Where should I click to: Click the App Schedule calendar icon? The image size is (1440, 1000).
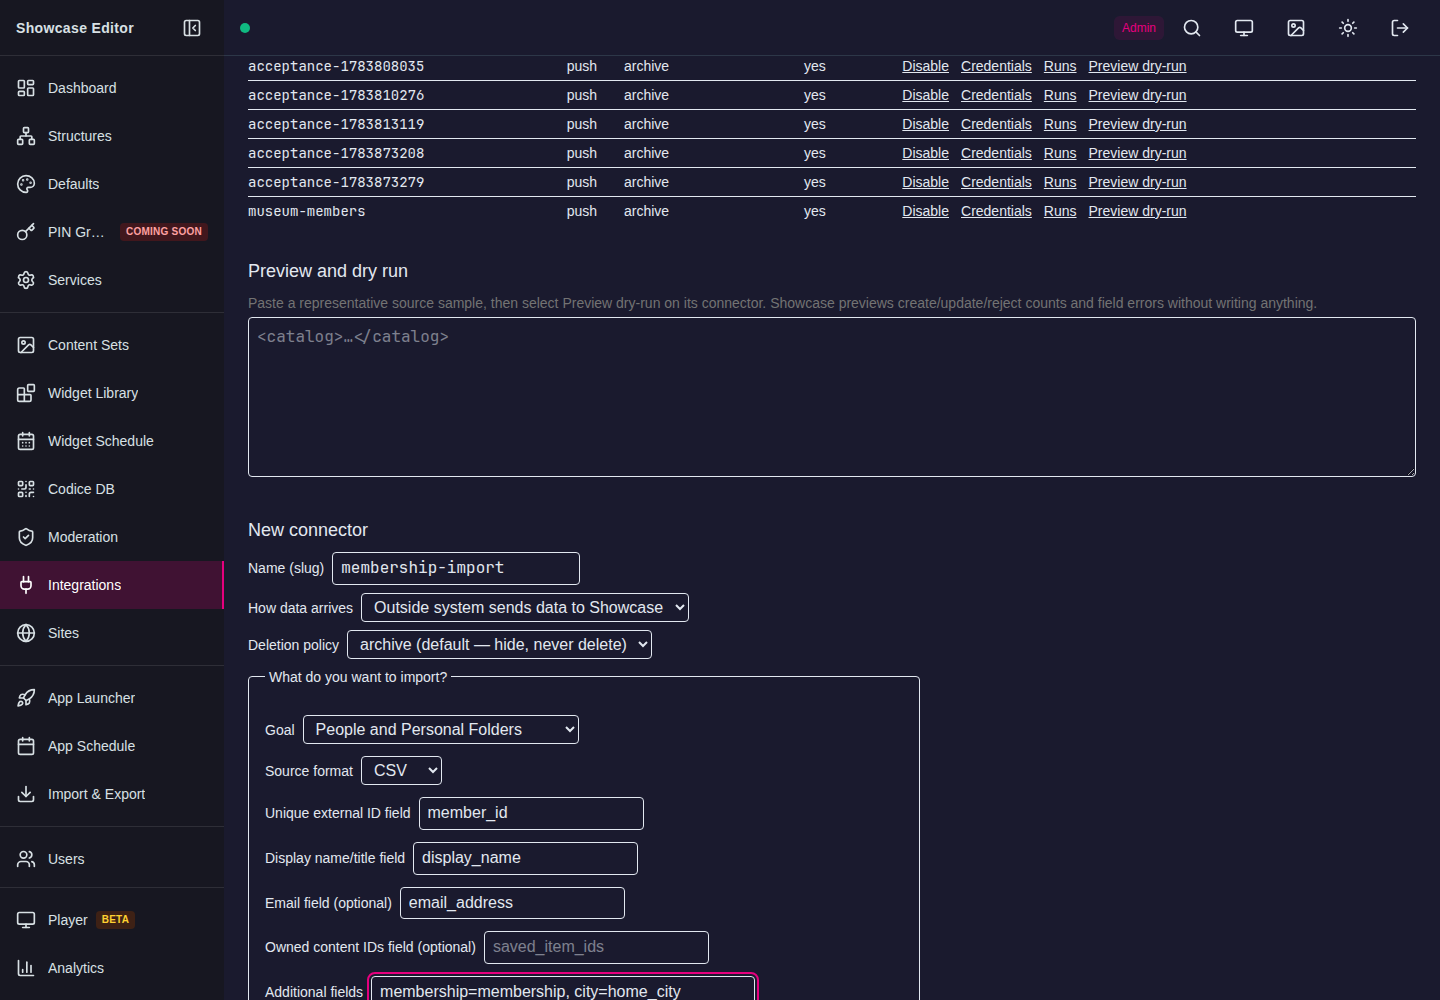point(26,746)
